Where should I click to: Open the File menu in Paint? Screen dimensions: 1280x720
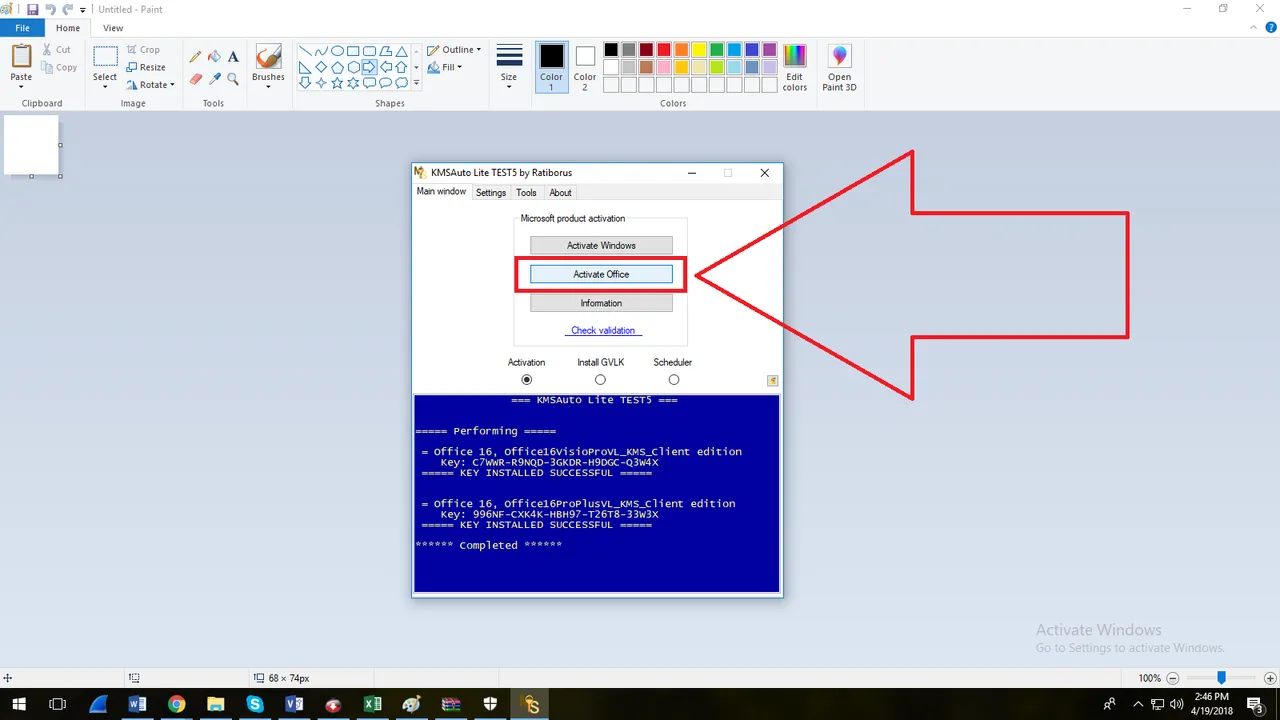22,28
